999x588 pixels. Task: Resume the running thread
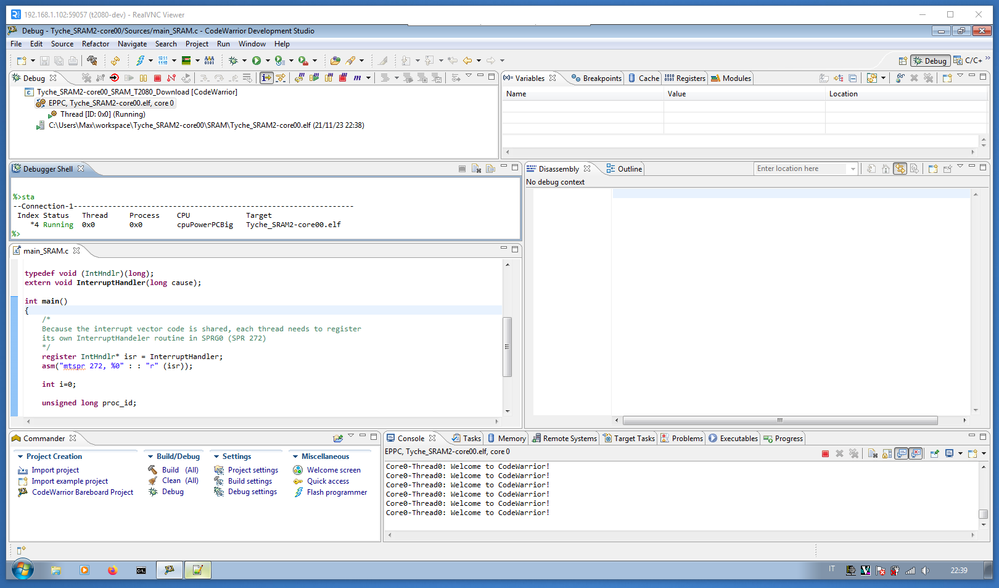[128, 78]
